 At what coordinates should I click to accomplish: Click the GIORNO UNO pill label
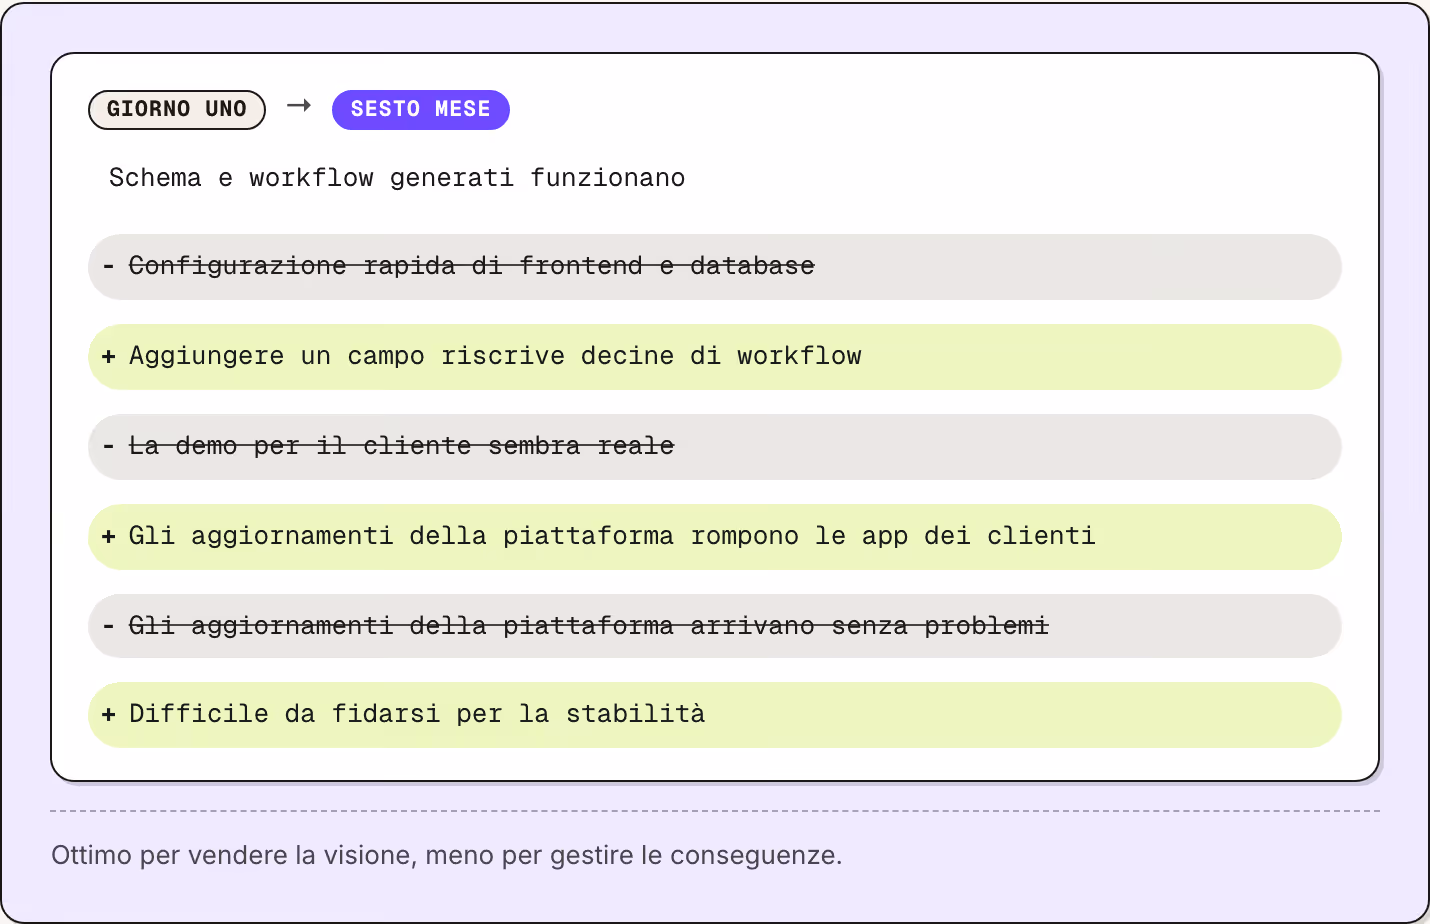[x=177, y=110]
